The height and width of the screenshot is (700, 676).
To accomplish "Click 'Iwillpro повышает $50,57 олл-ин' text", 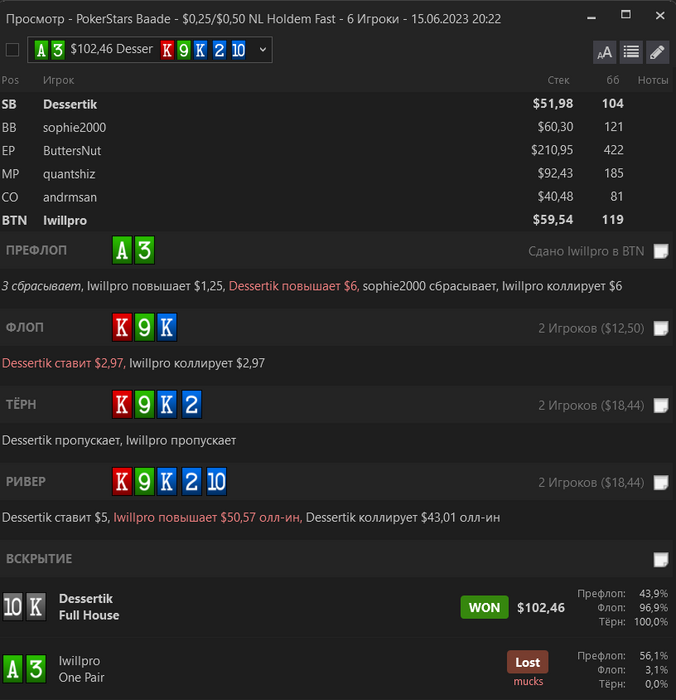I will (208, 517).
